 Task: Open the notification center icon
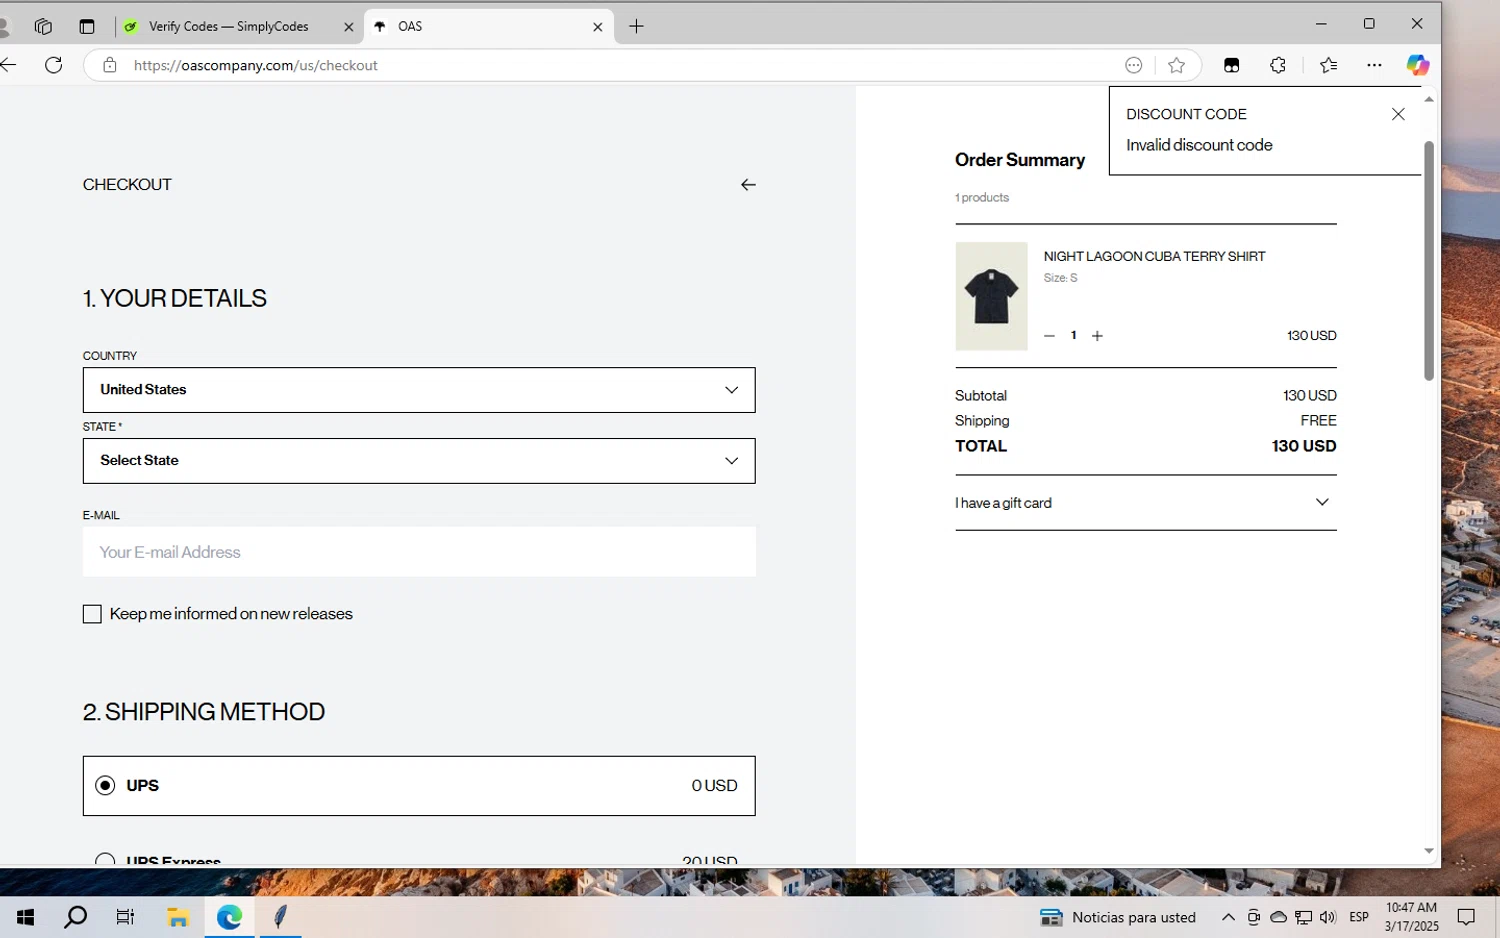(x=1466, y=917)
